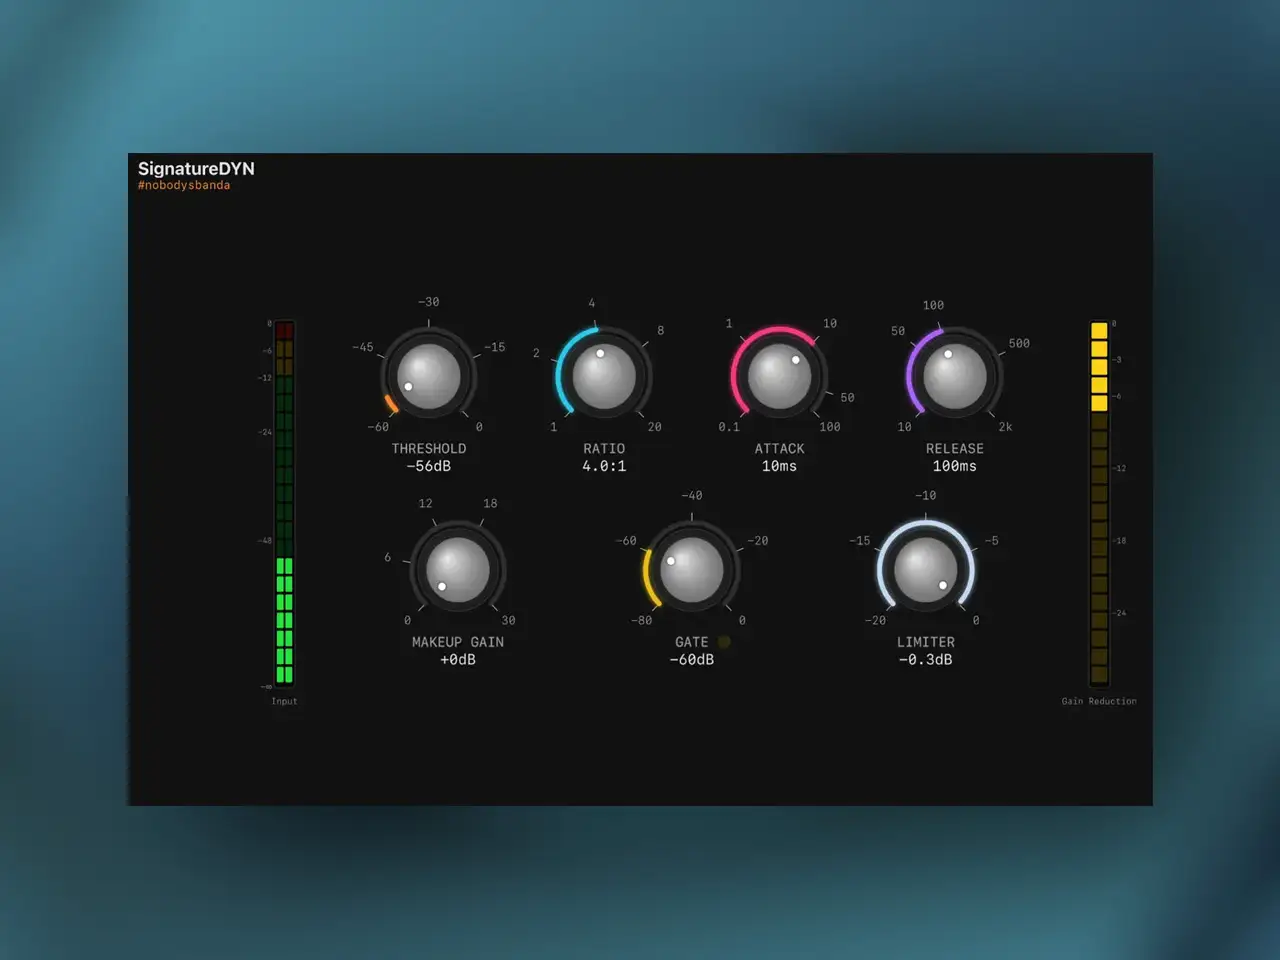Click the 30 tick on Makeup Gain
This screenshot has width=1280, height=960.
point(508,620)
